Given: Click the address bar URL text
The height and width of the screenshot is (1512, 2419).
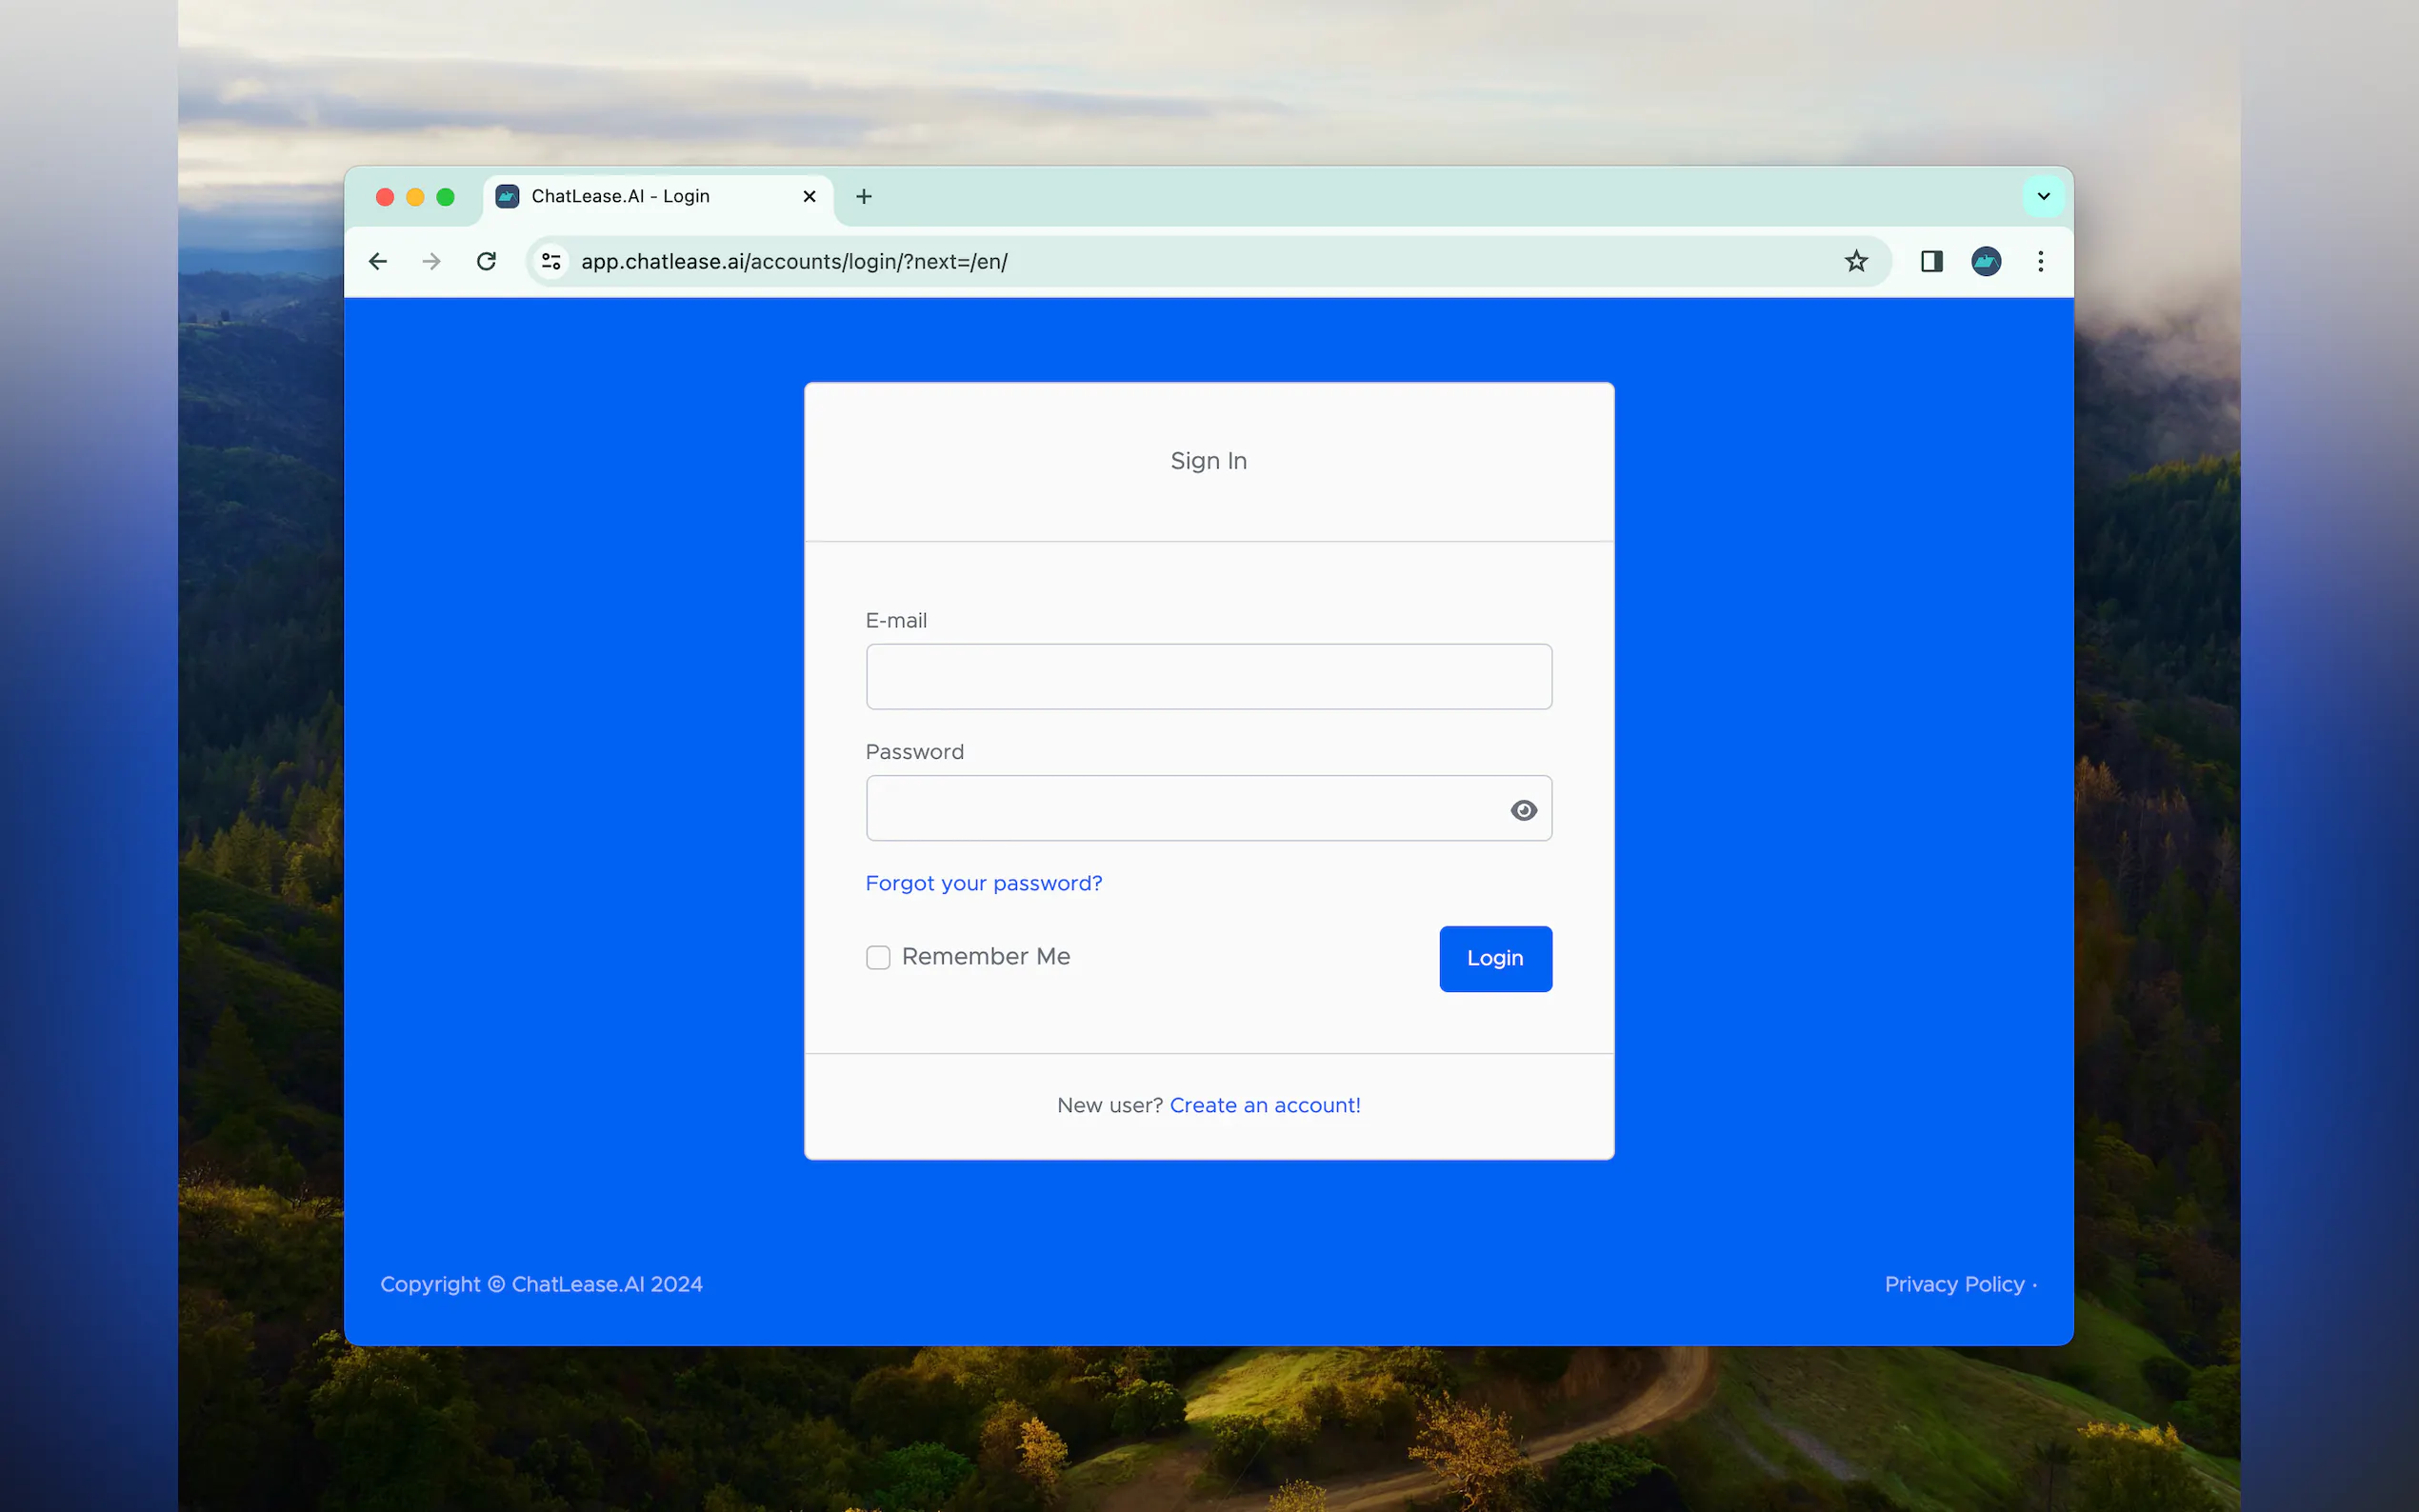Looking at the screenshot, I should [x=794, y=261].
